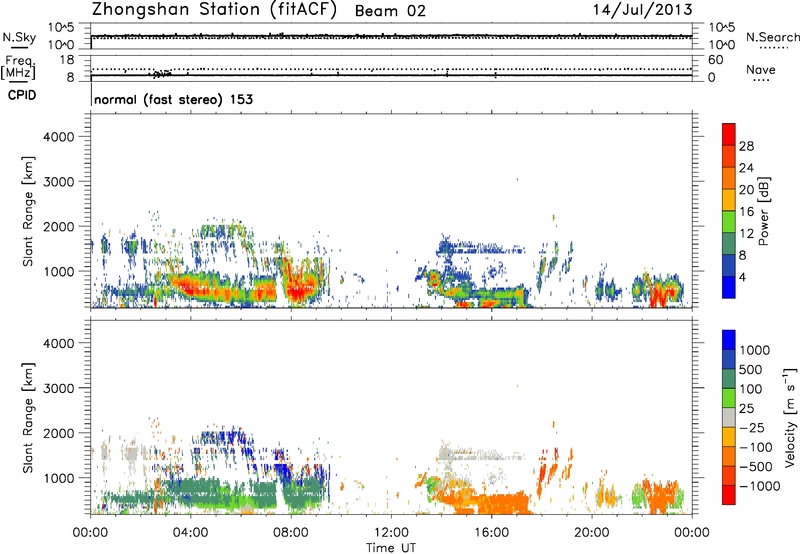Click the power colorbar value '16'
This screenshot has width=800, height=554.
(746, 212)
